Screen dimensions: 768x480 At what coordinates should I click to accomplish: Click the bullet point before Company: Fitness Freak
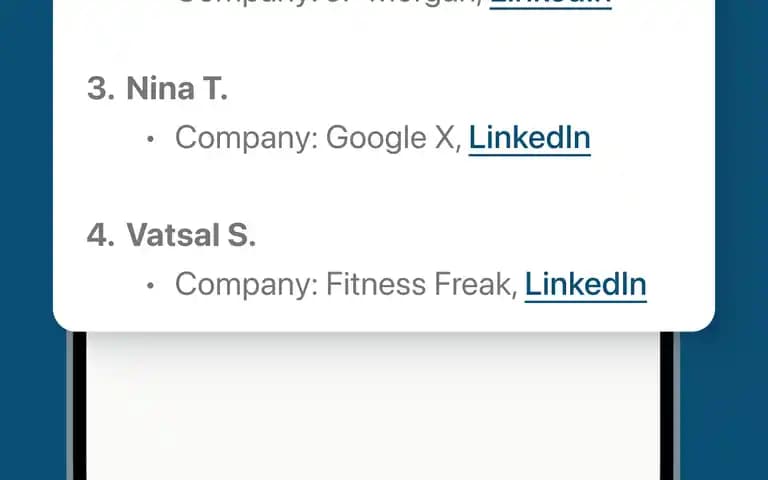150,286
